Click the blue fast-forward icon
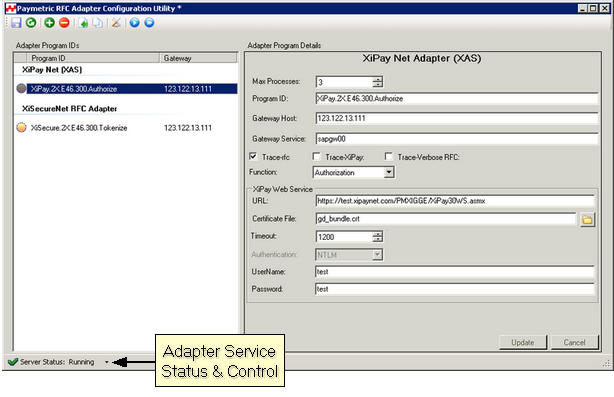The height and width of the screenshot is (397, 614). 149,23
